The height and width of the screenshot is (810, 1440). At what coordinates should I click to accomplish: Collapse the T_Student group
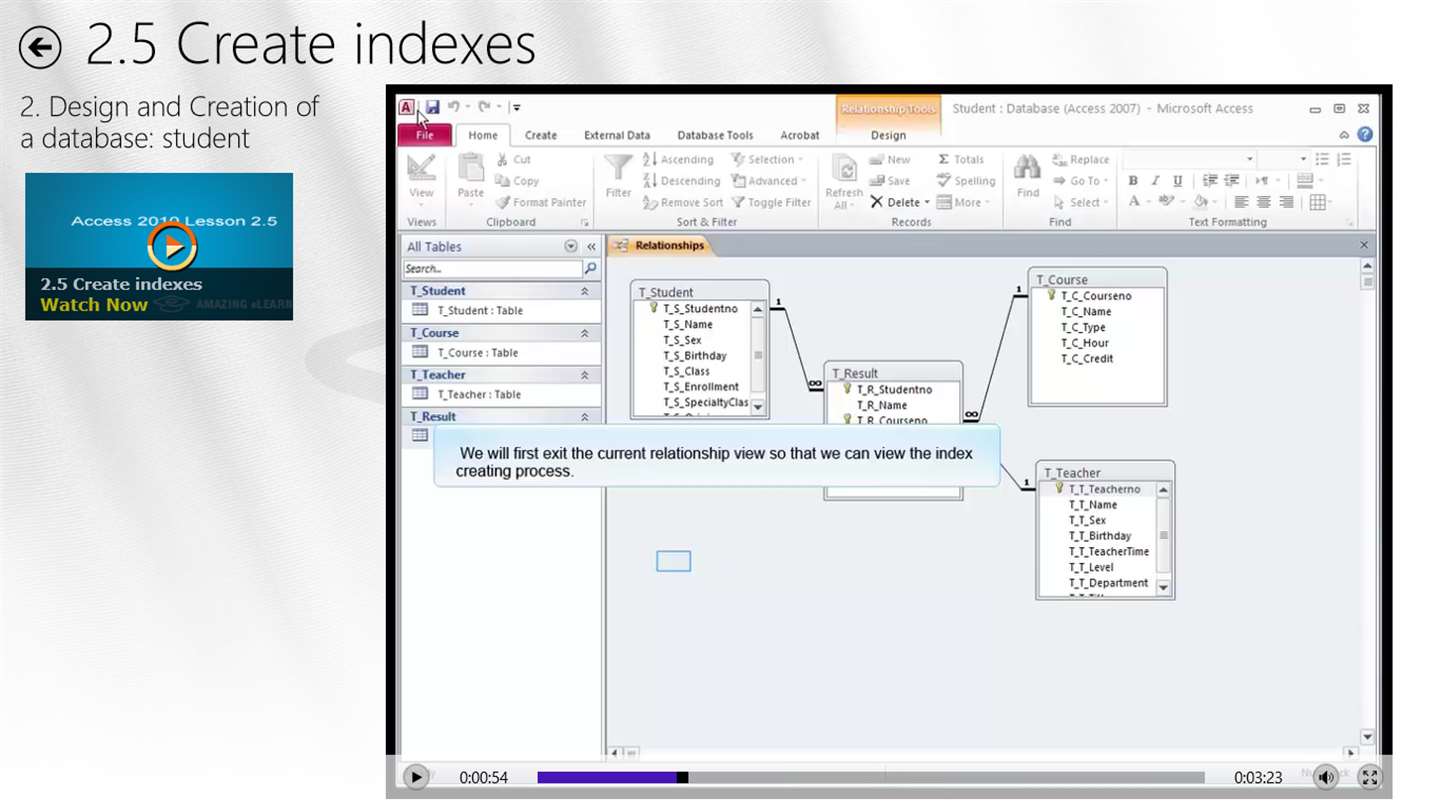coord(585,291)
